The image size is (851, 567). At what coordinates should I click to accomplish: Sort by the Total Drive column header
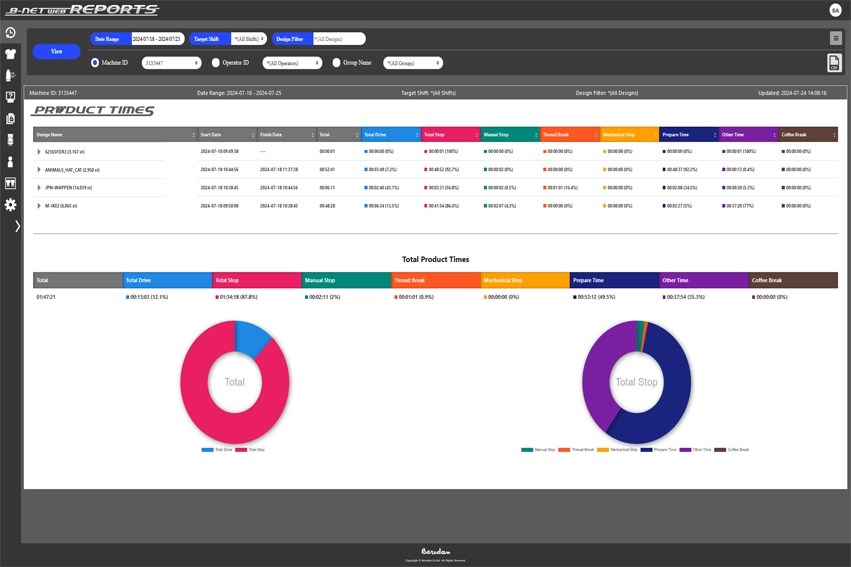[x=389, y=134]
